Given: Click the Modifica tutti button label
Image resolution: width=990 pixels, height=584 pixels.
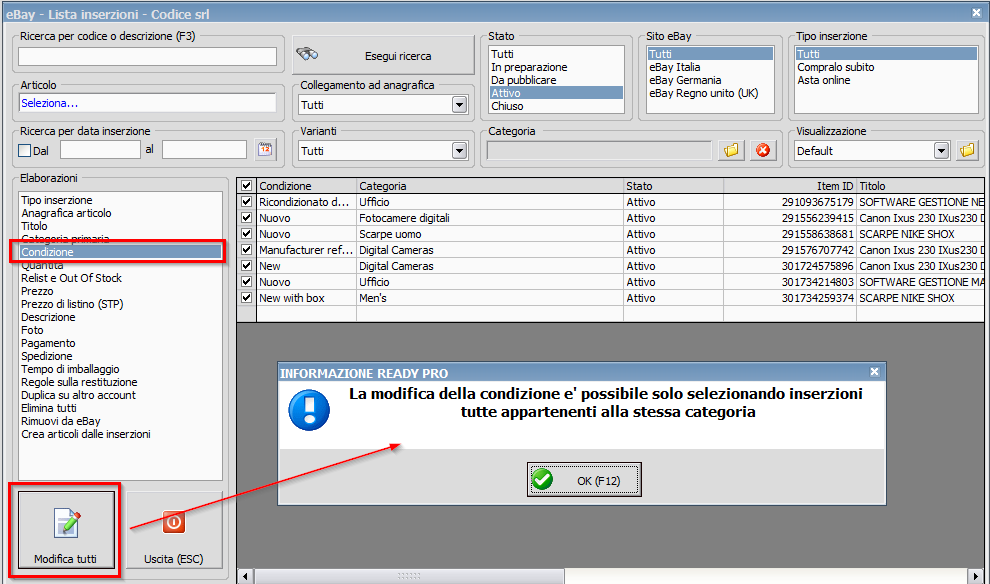Looking at the screenshot, I should [x=65, y=559].
